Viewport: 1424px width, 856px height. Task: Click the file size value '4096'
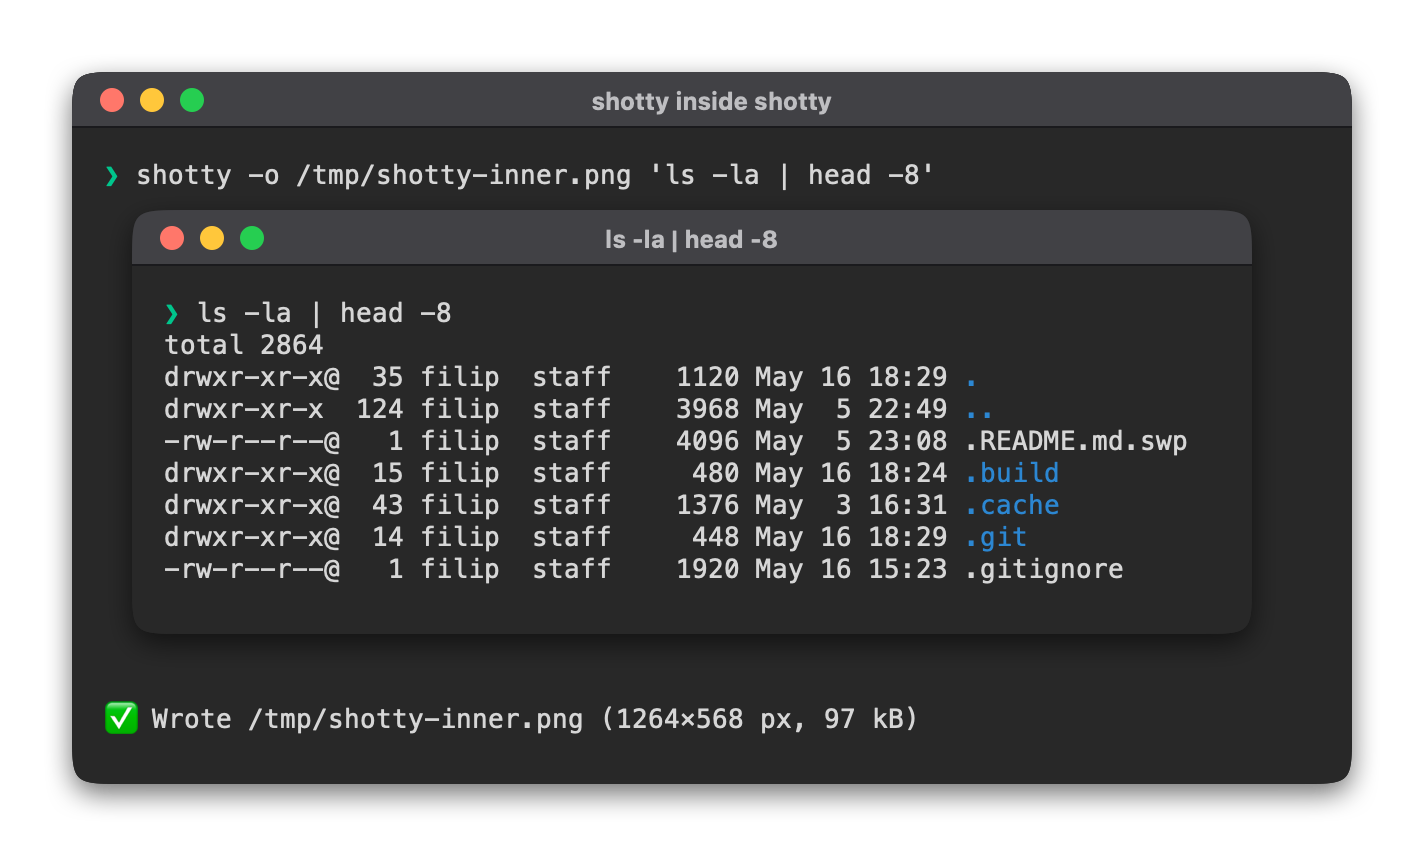pos(708,441)
